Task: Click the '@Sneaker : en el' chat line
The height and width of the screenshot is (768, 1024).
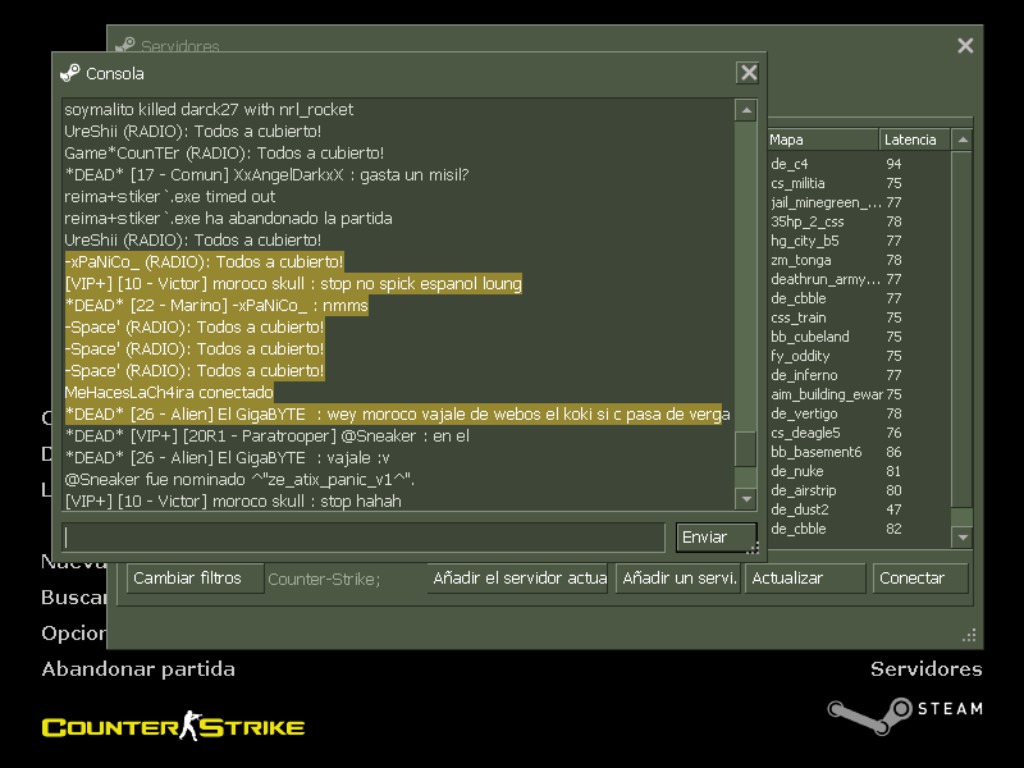Action: 266,436
